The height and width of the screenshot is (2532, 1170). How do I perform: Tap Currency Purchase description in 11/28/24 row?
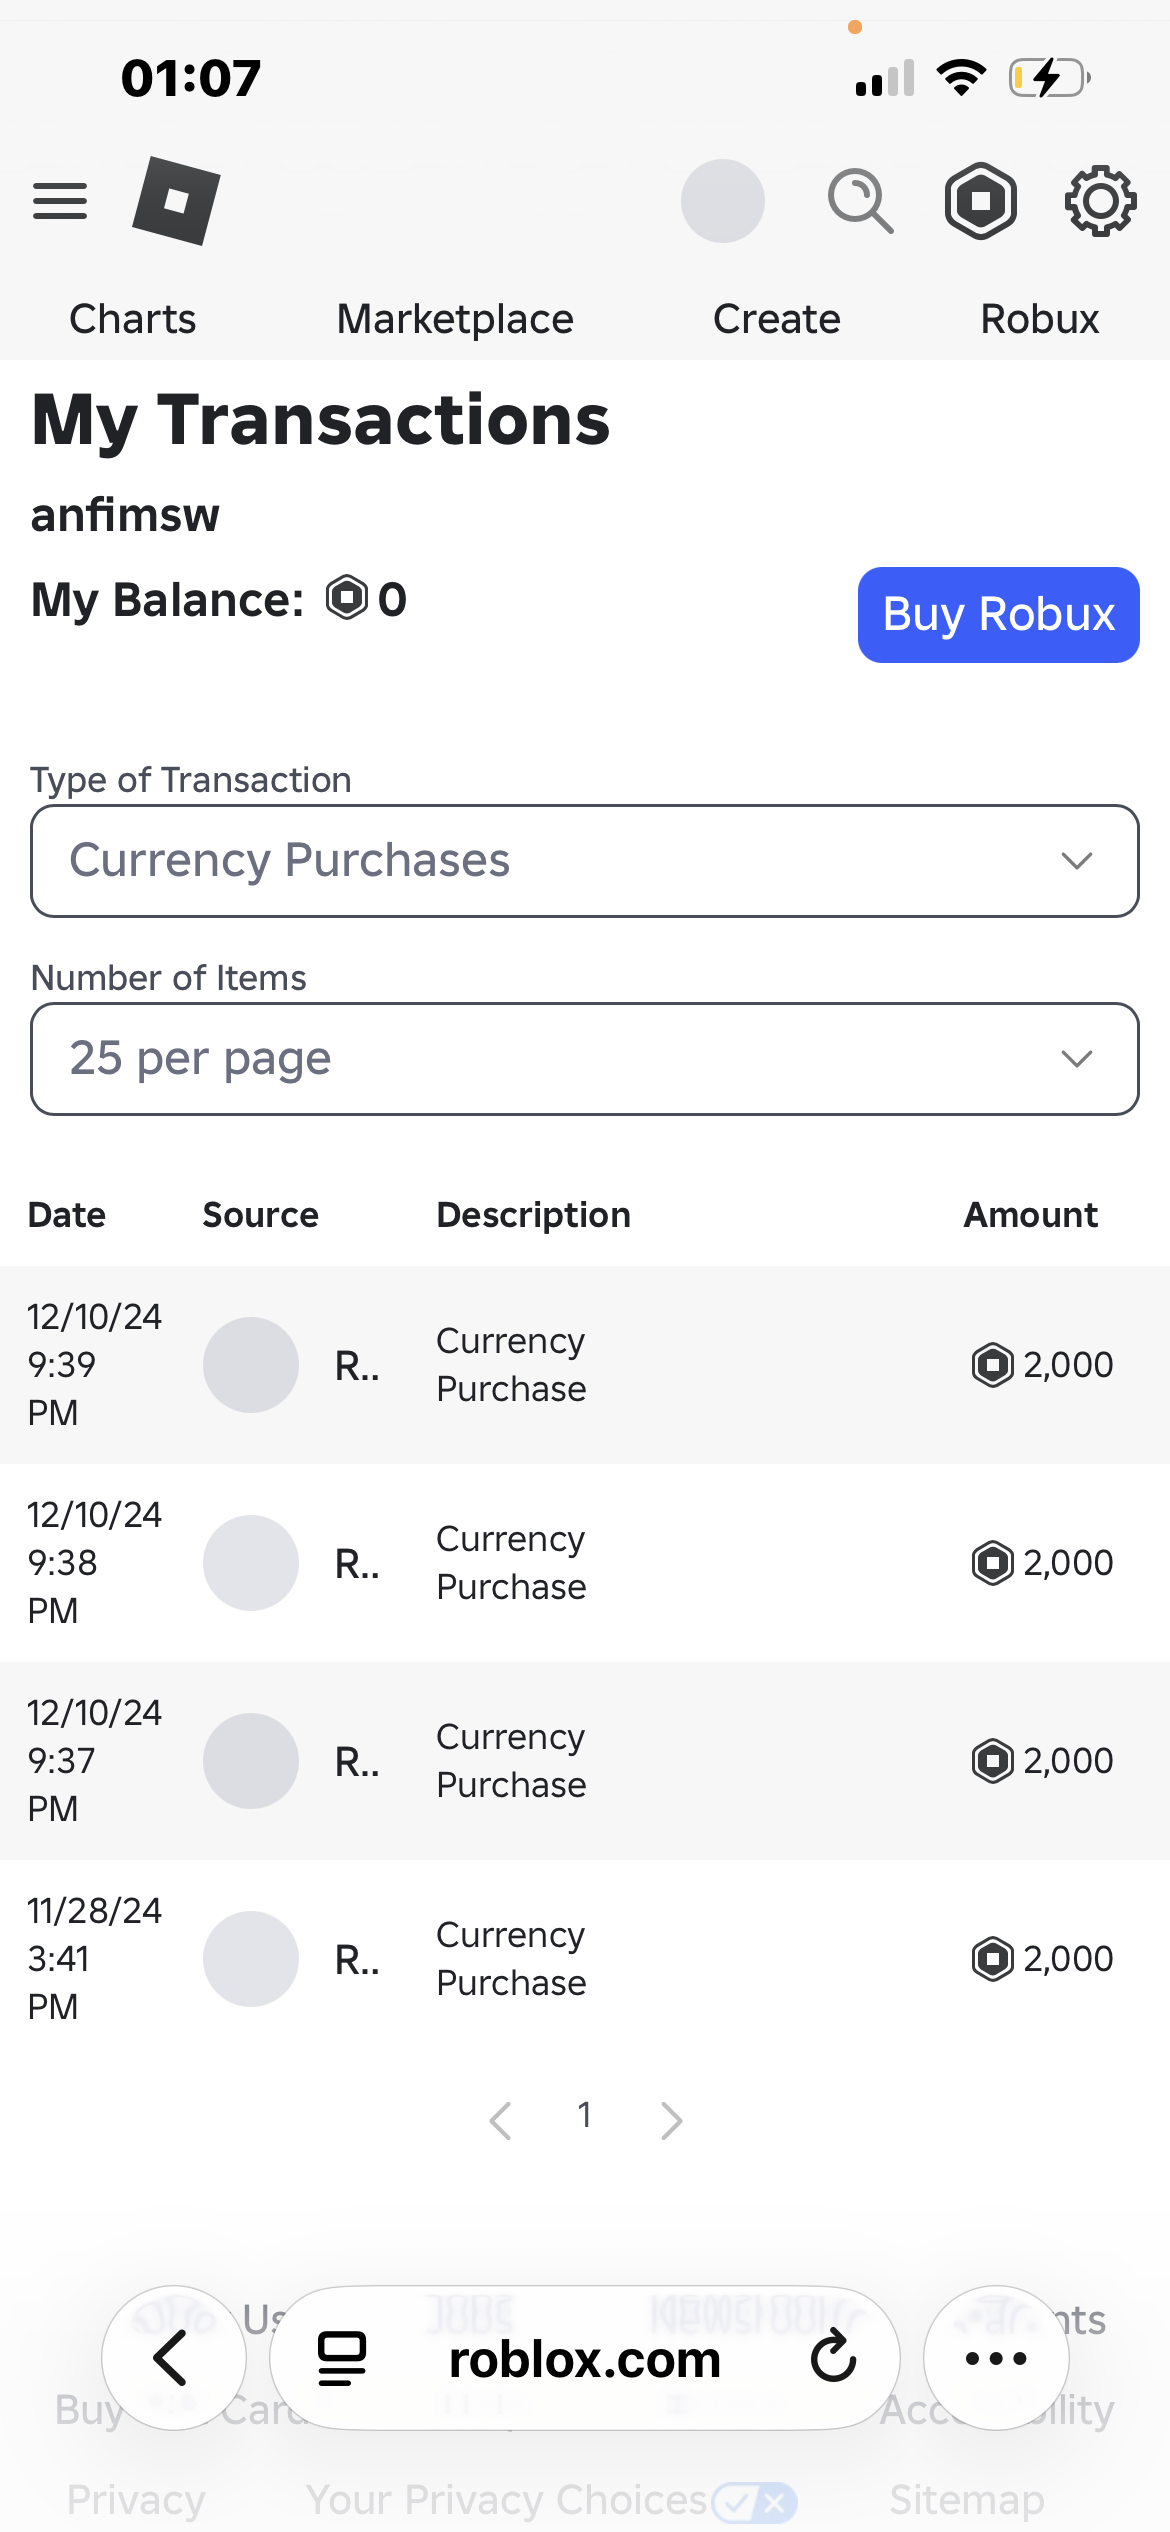[511, 1959]
